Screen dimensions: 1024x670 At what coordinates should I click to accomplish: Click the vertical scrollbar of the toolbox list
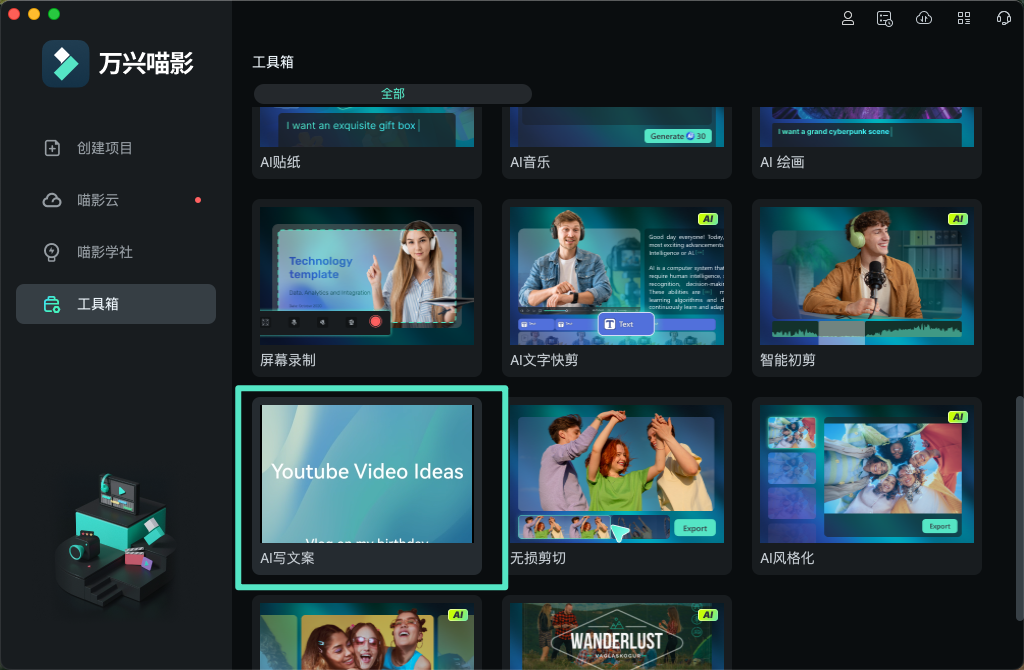tap(1019, 508)
